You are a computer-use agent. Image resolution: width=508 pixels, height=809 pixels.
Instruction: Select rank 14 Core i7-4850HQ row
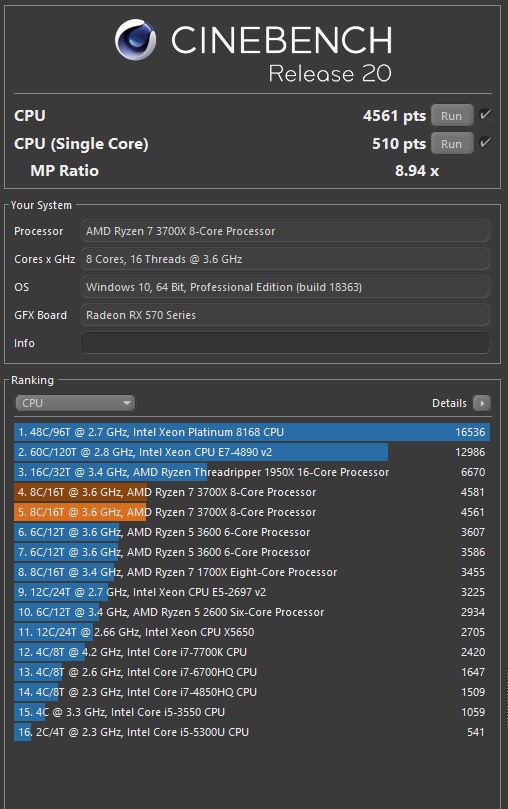click(x=252, y=692)
